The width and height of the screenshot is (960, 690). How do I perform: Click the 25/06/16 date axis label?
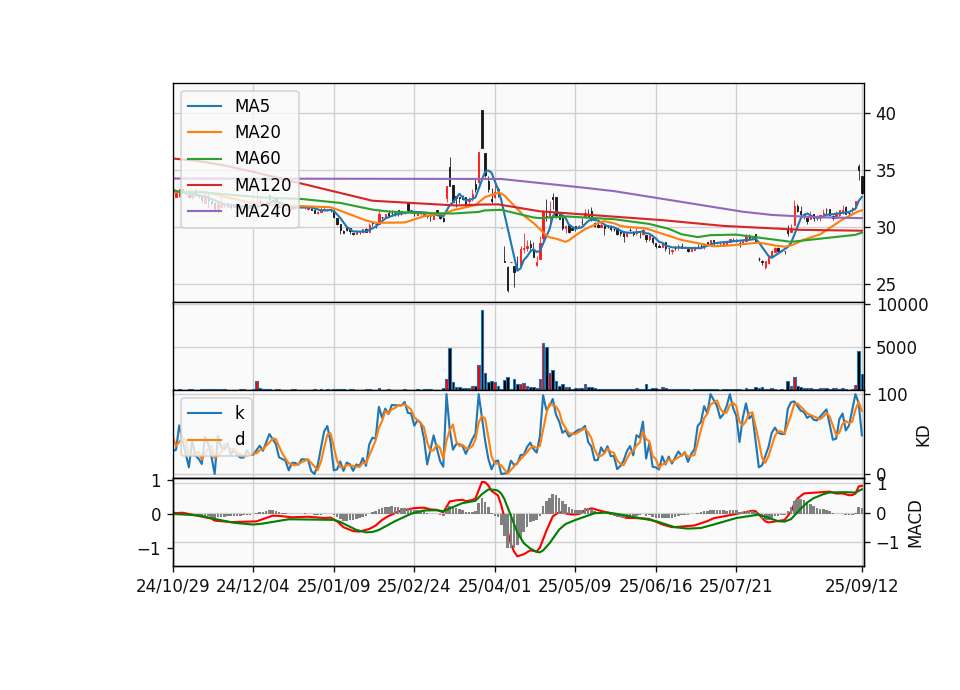(656, 586)
